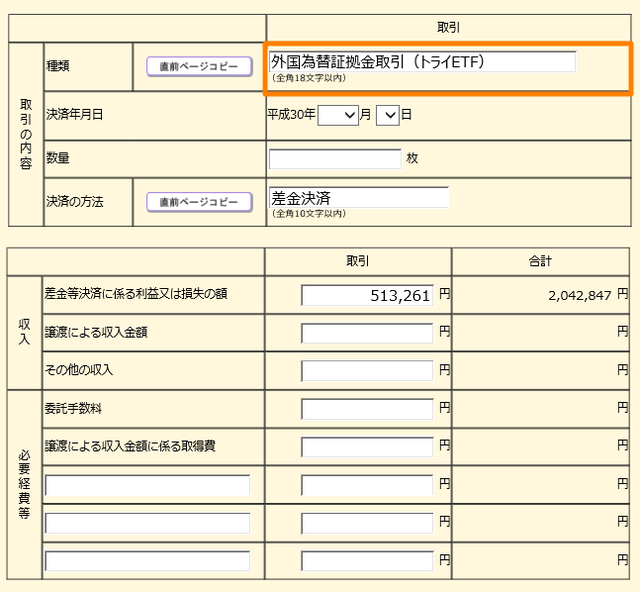Click the 全角10文字以内 hint text
640x592 pixels.
click(309, 214)
